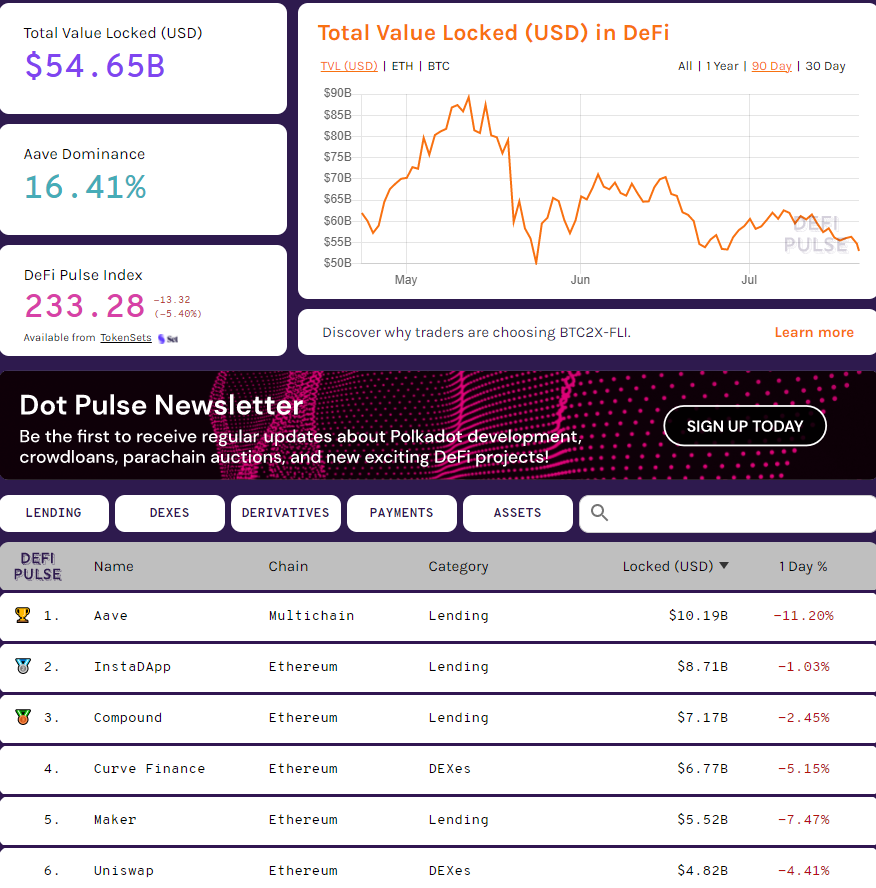This screenshot has height=888, width=876.
Task: Click the DeFi Pulse logo in table header
Action: 37,566
